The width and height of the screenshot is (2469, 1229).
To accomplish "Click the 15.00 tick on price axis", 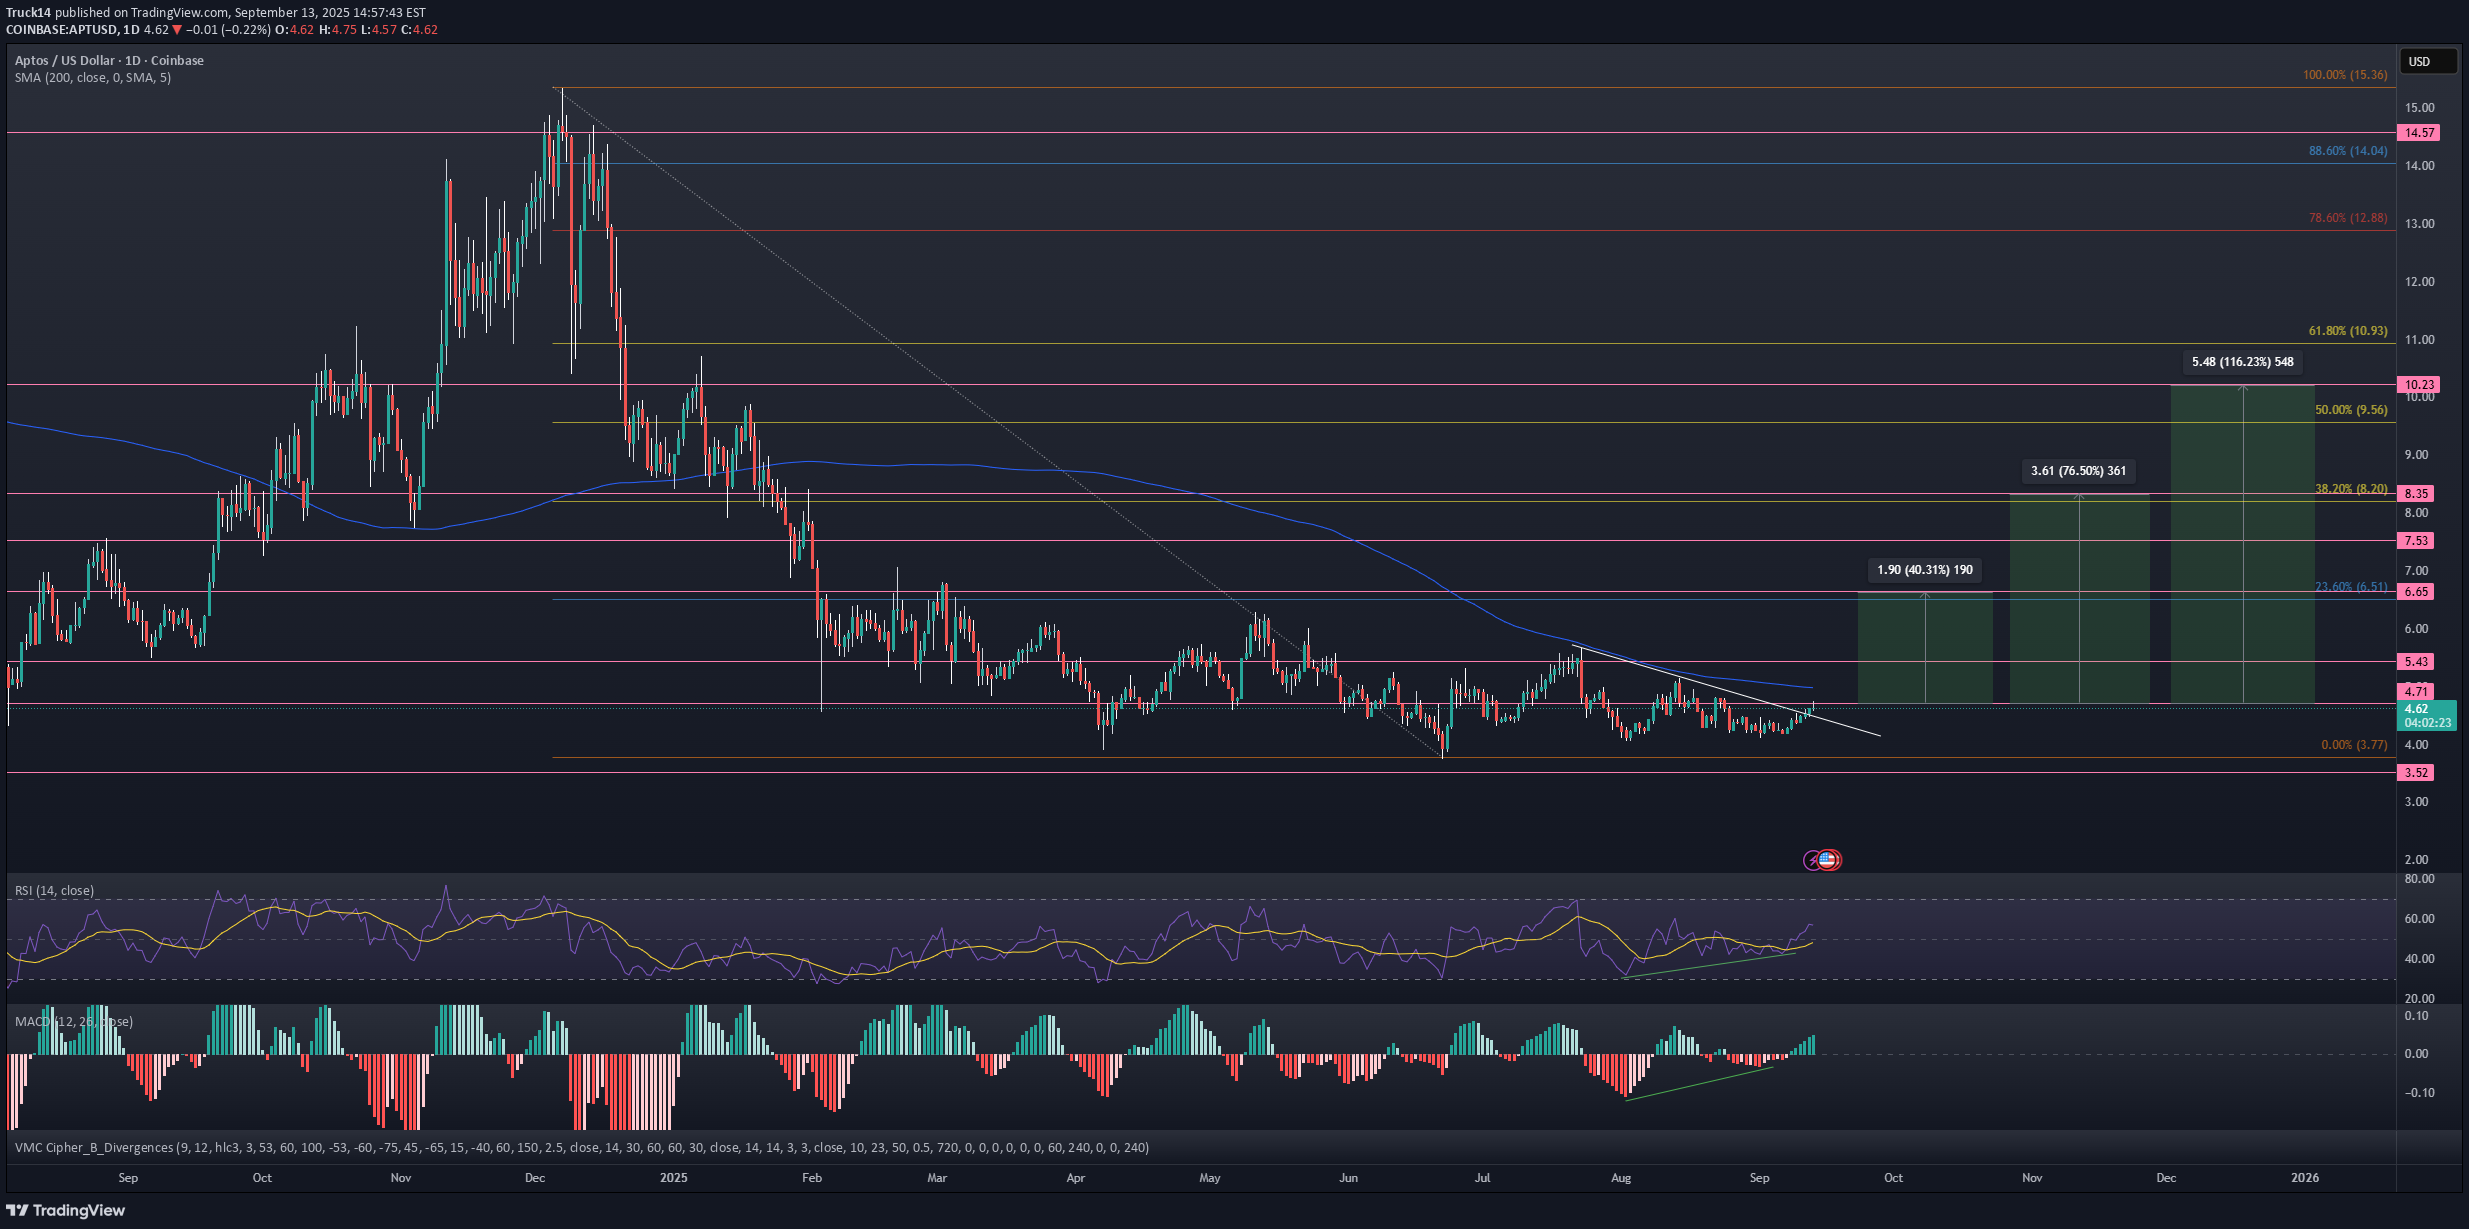I will [x=2420, y=108].
